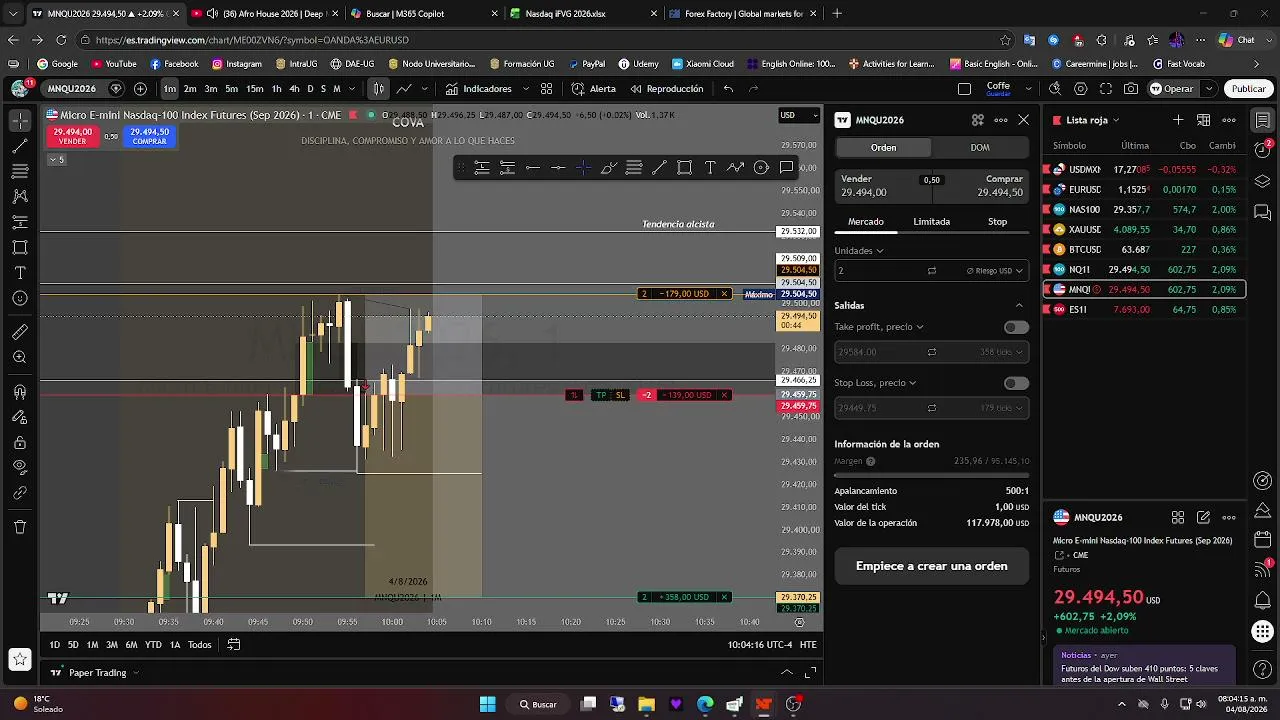Select the Stop order type tab
The width and height of the screenshot is (1280, 720).
997,222
